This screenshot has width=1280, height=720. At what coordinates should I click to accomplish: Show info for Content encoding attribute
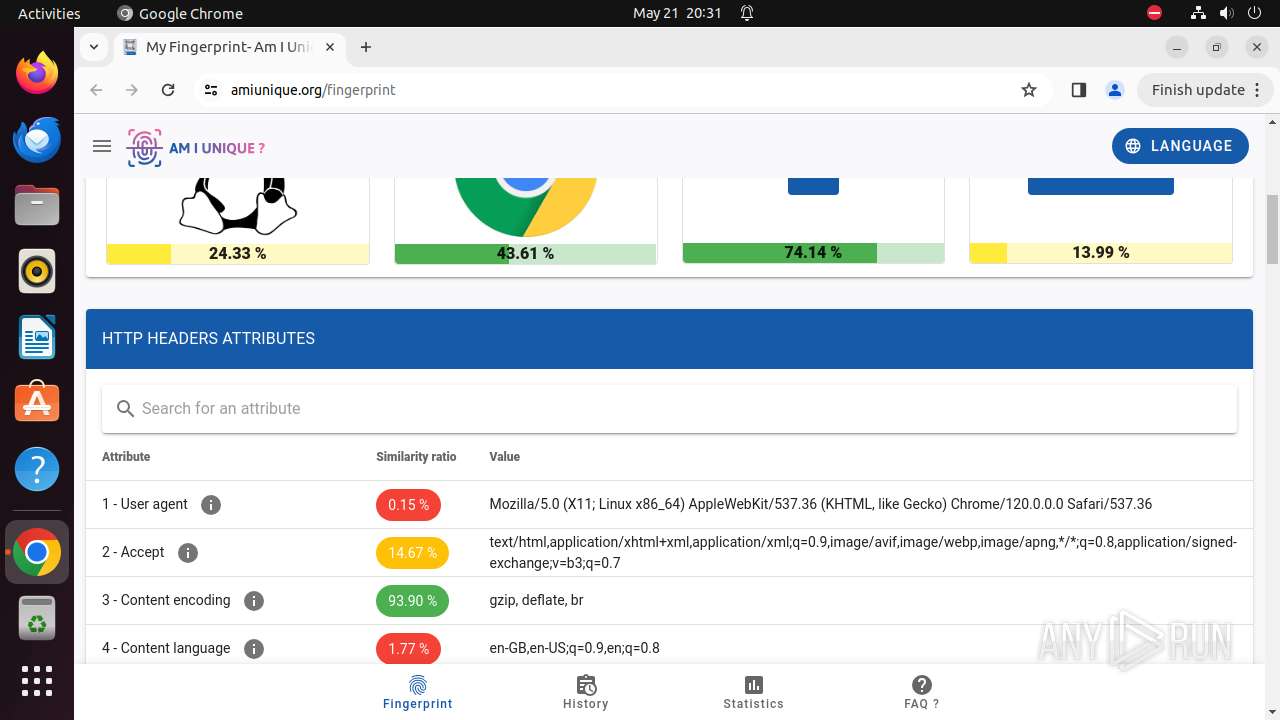tap(254, 601)
